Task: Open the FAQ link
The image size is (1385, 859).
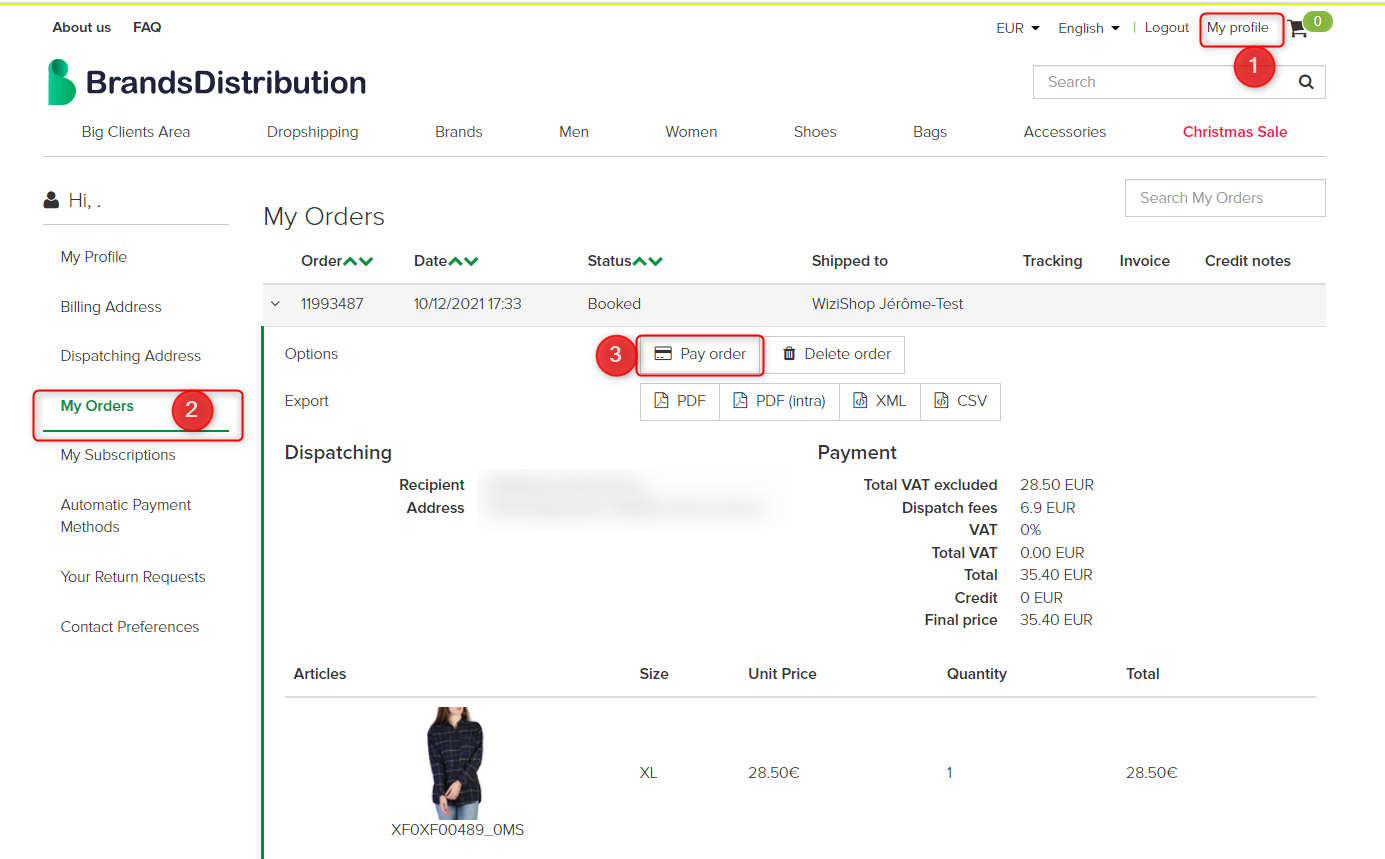Action: (x=147, y=27)
